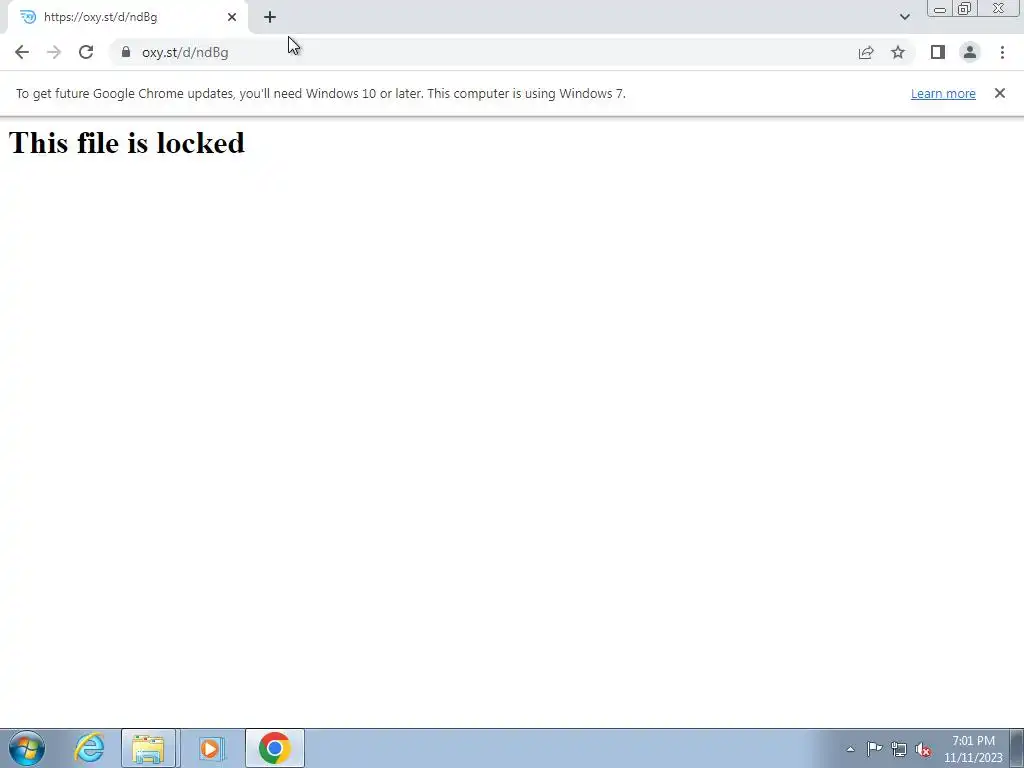This screenshot has width=1024, height=768.
Task: Open the Windows Start menu
Action: point(27,748)
